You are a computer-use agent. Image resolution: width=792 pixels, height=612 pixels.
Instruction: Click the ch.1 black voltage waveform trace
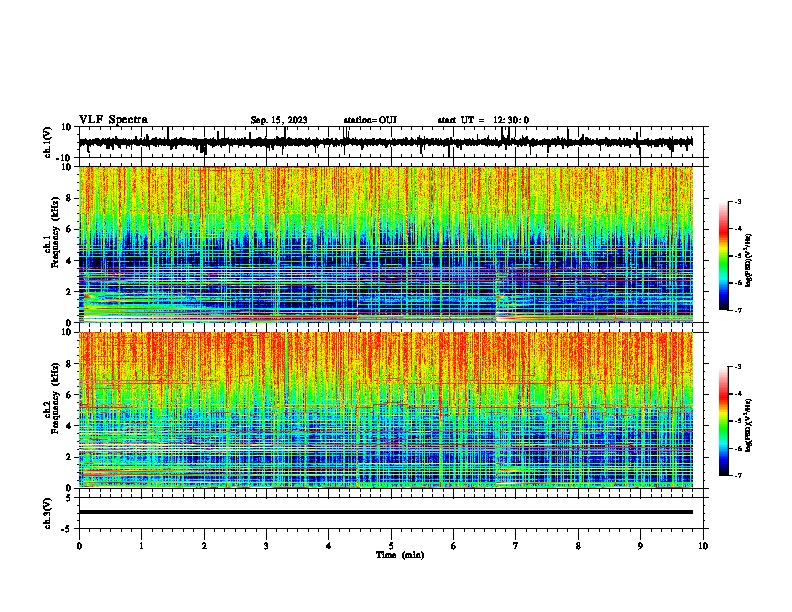385,142
